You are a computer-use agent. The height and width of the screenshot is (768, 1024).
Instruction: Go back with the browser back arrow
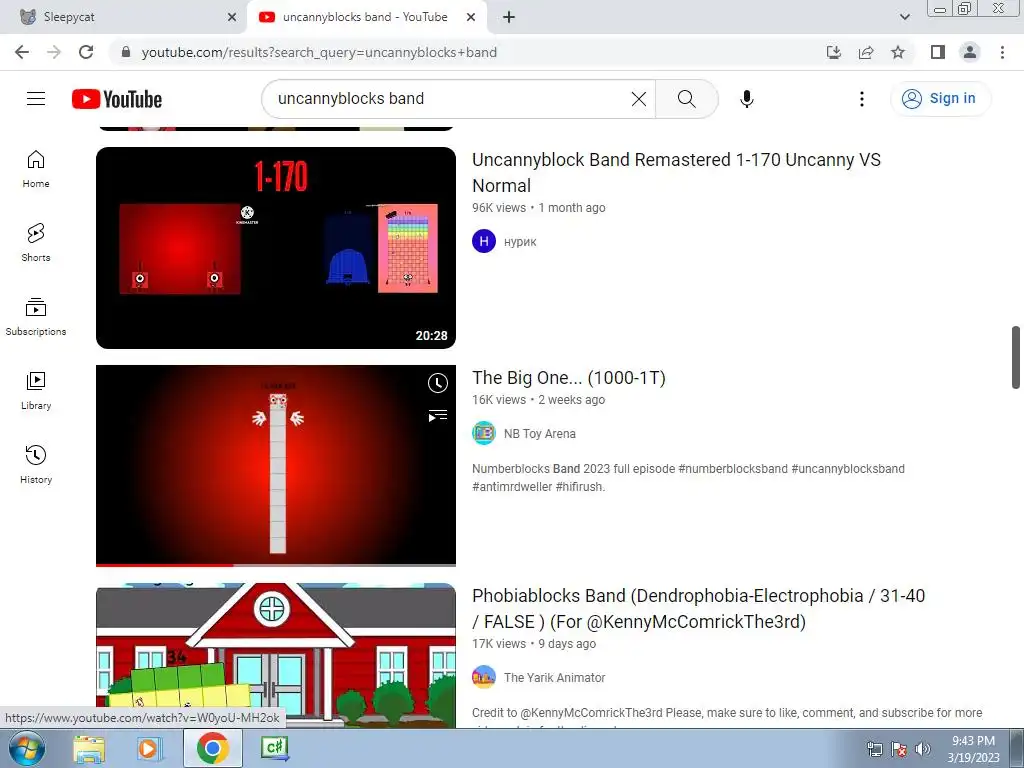(22, 52)
